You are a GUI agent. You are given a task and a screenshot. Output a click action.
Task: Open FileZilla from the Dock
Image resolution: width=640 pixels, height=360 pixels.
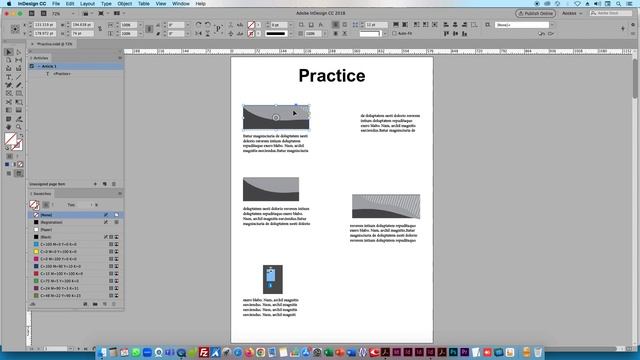click(x=204, y=352)
